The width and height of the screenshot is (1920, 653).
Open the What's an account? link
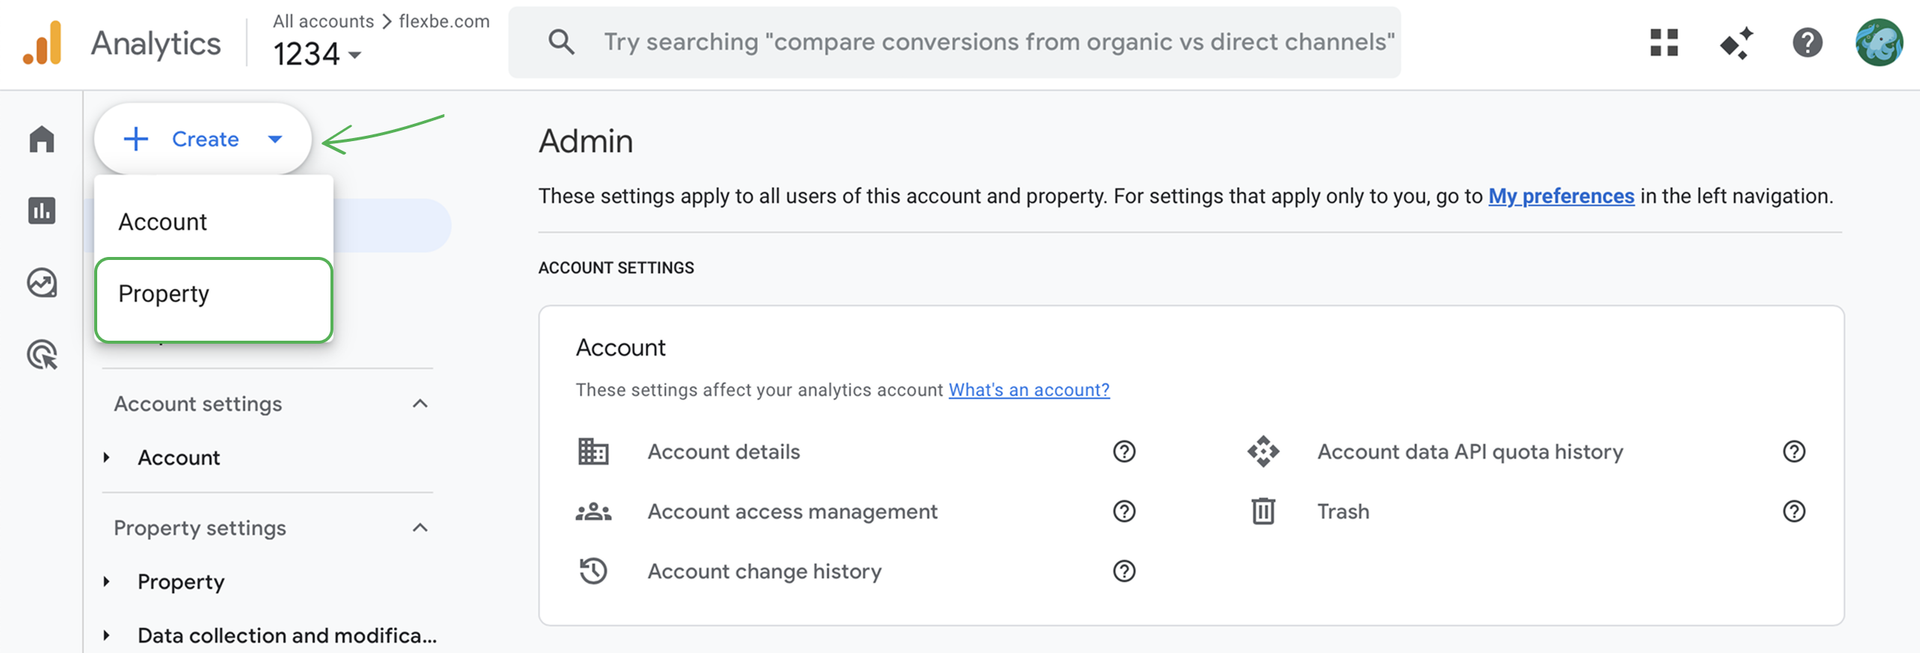(1028, 390)
